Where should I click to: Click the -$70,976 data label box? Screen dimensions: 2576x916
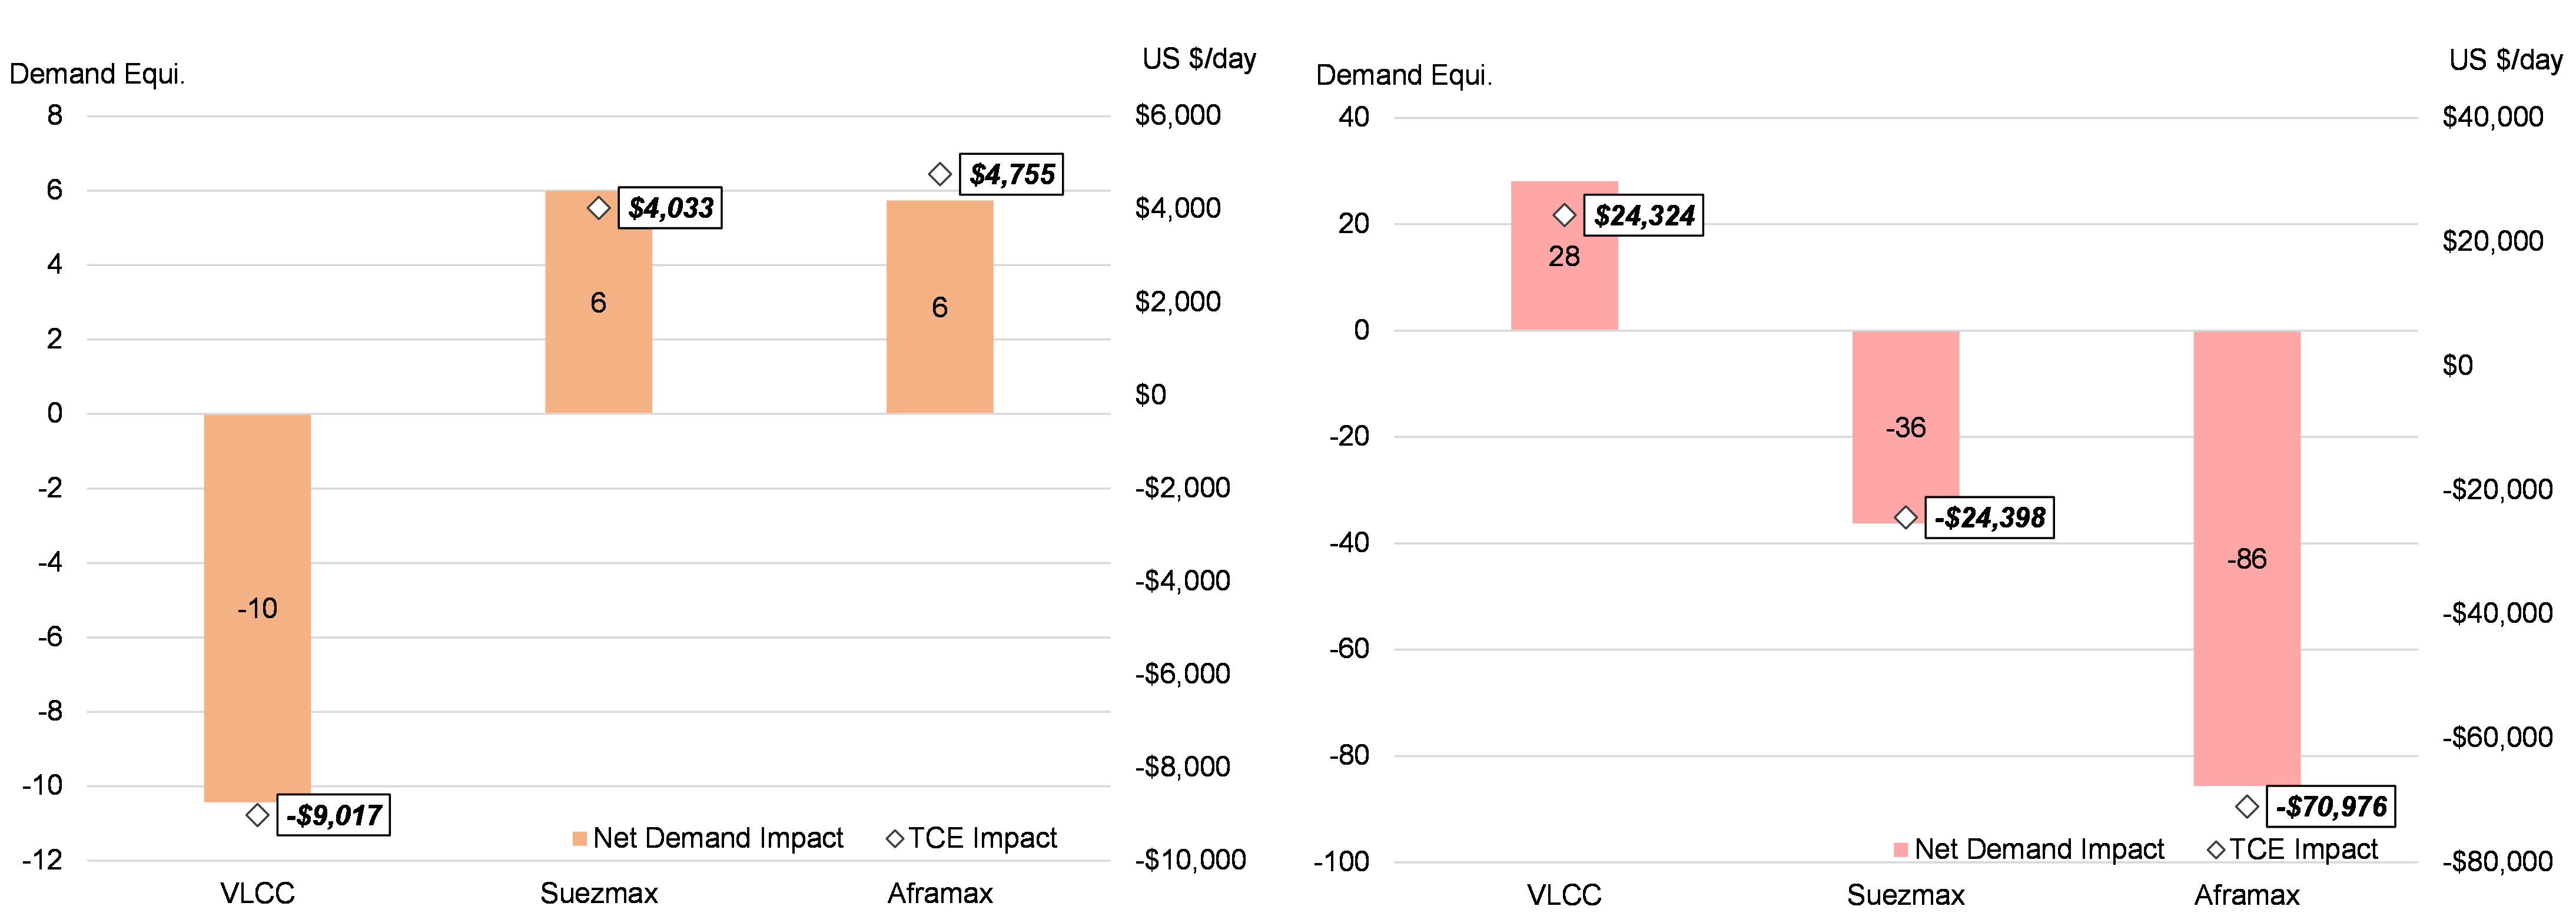pos(2331,806)
